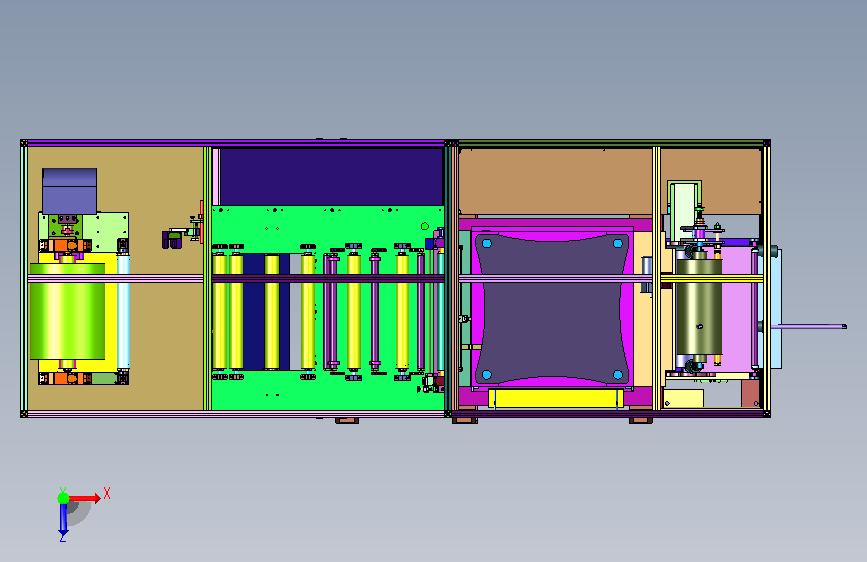Select the pale green upright bracket above olive cylinder

pyautogui.click(x=685, y=210)
